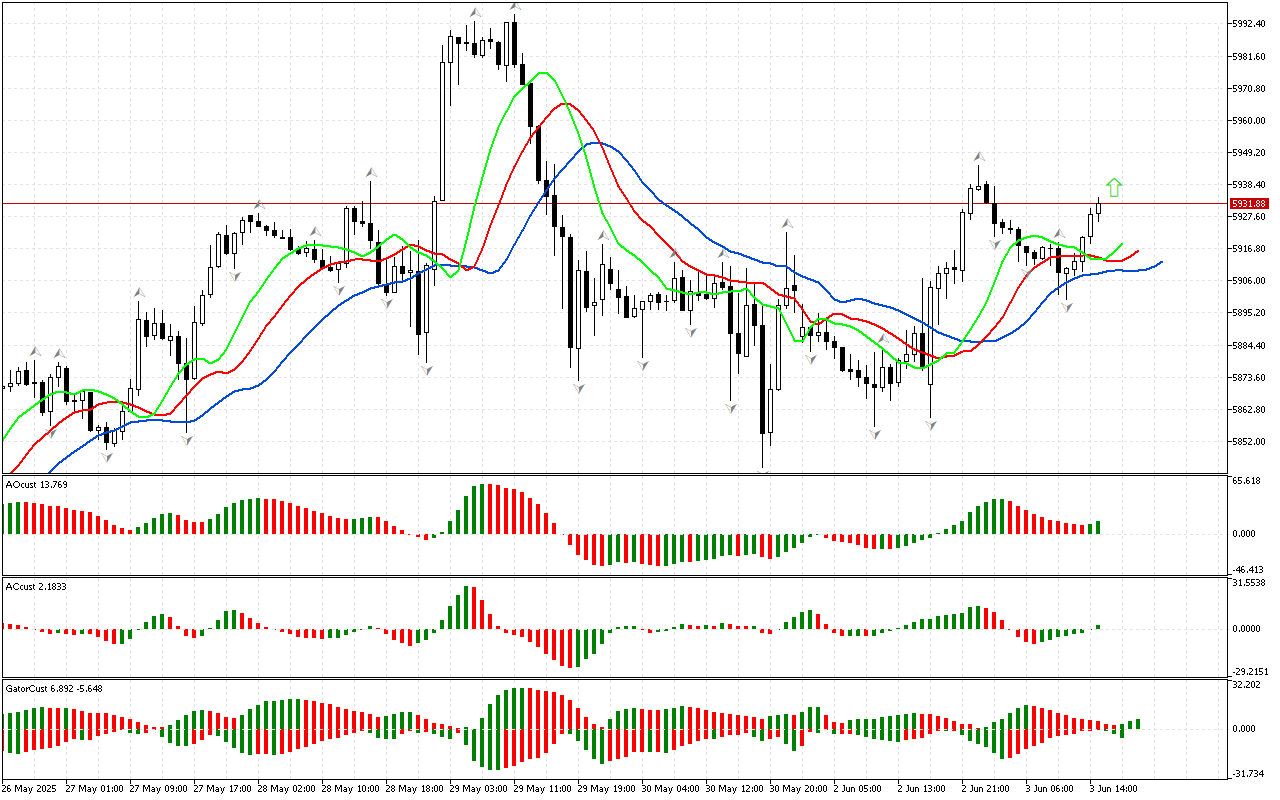The image size is (1280, 800).
Task: Click the 65.618 value on the AO scale
Action: click(x=1246, y=481)
